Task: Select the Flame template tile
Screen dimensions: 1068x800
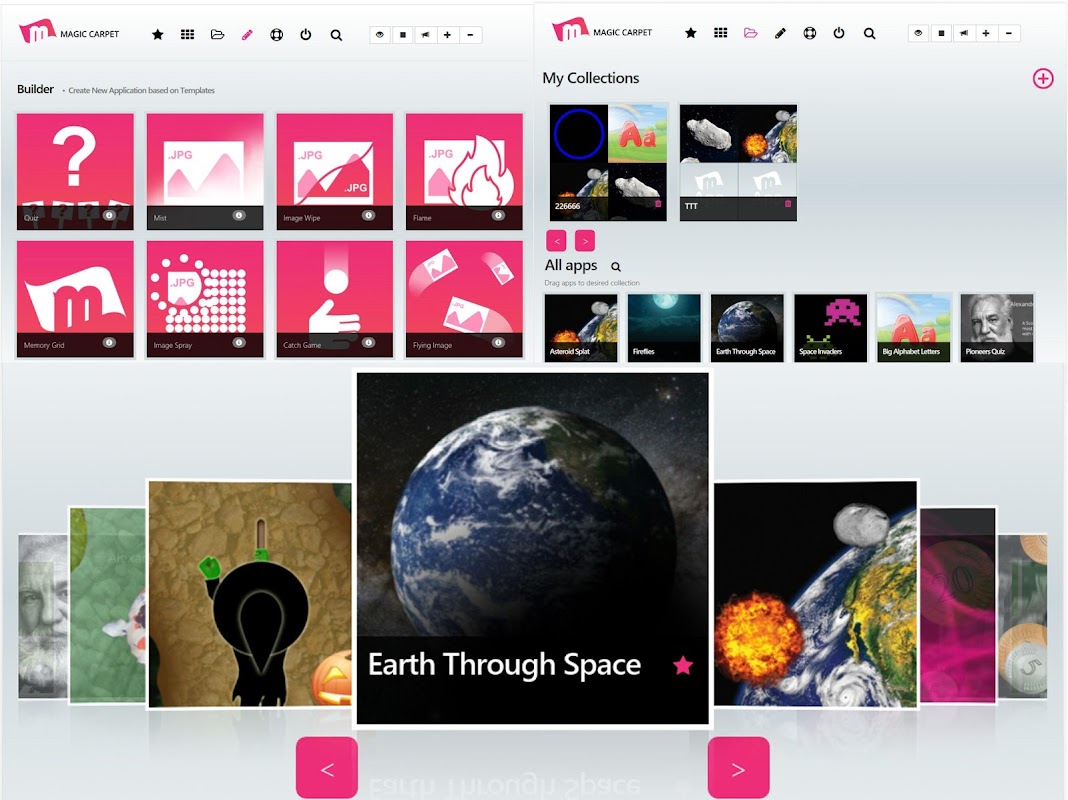Action: coord(464,171)
